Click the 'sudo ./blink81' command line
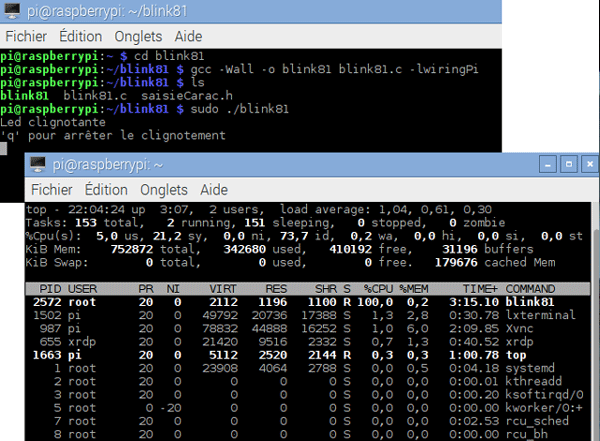Image resolution: width=600 pixels, height=441 pixels. tap(239, 109)
